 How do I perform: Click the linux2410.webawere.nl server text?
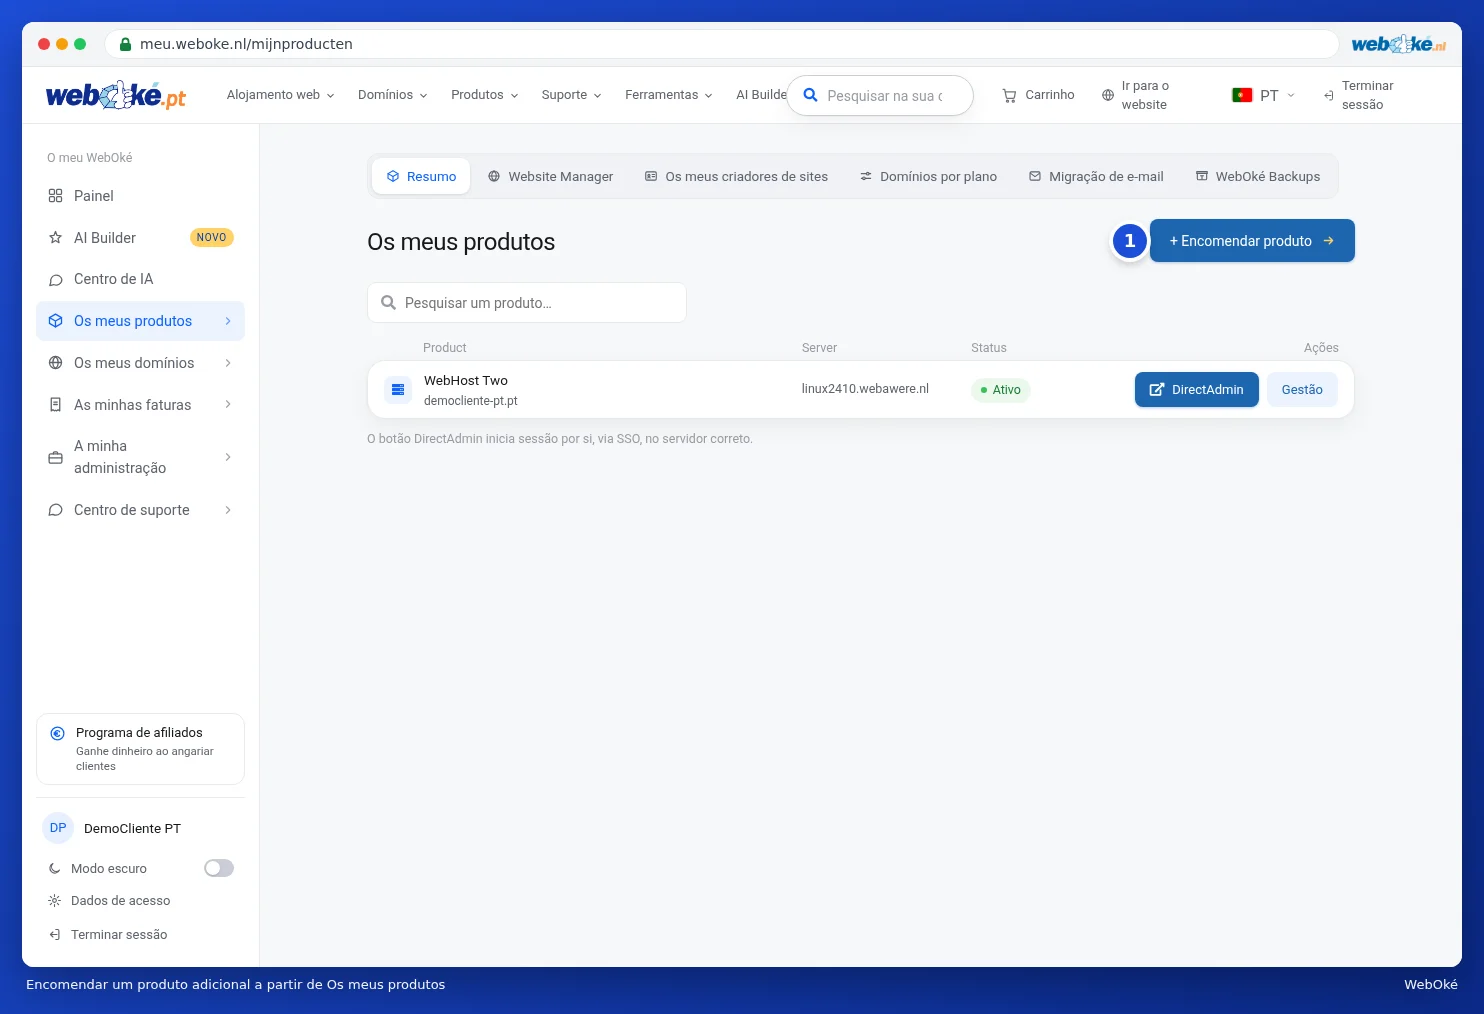click(865, 389)
